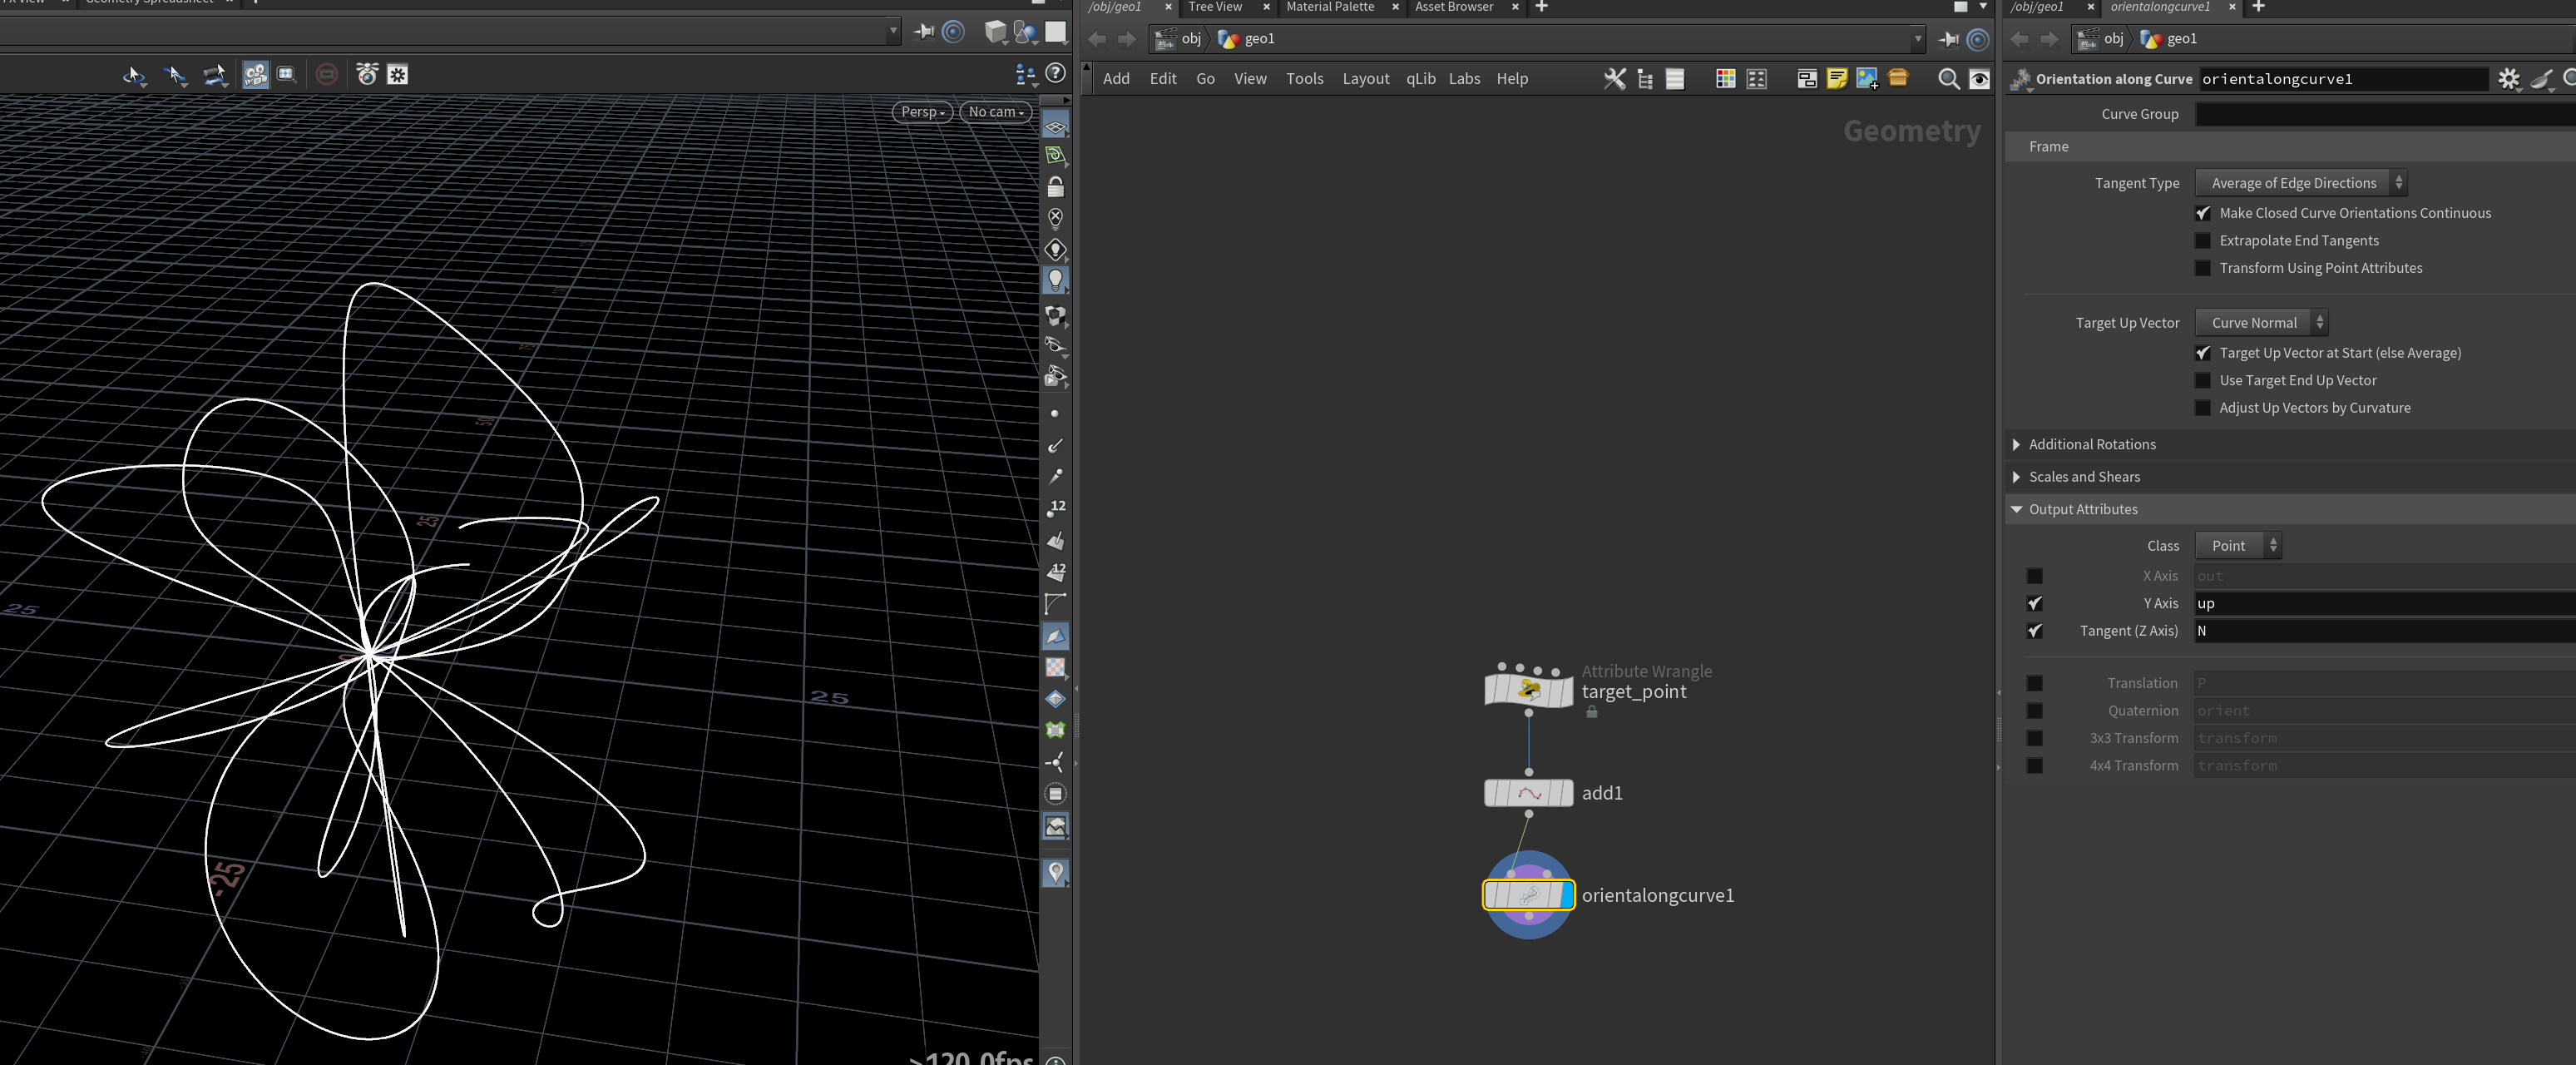The width and height of the screenshot is (2576, 1065).
Task: Click the Persp viewport button
Action: (x=922, y=112)
